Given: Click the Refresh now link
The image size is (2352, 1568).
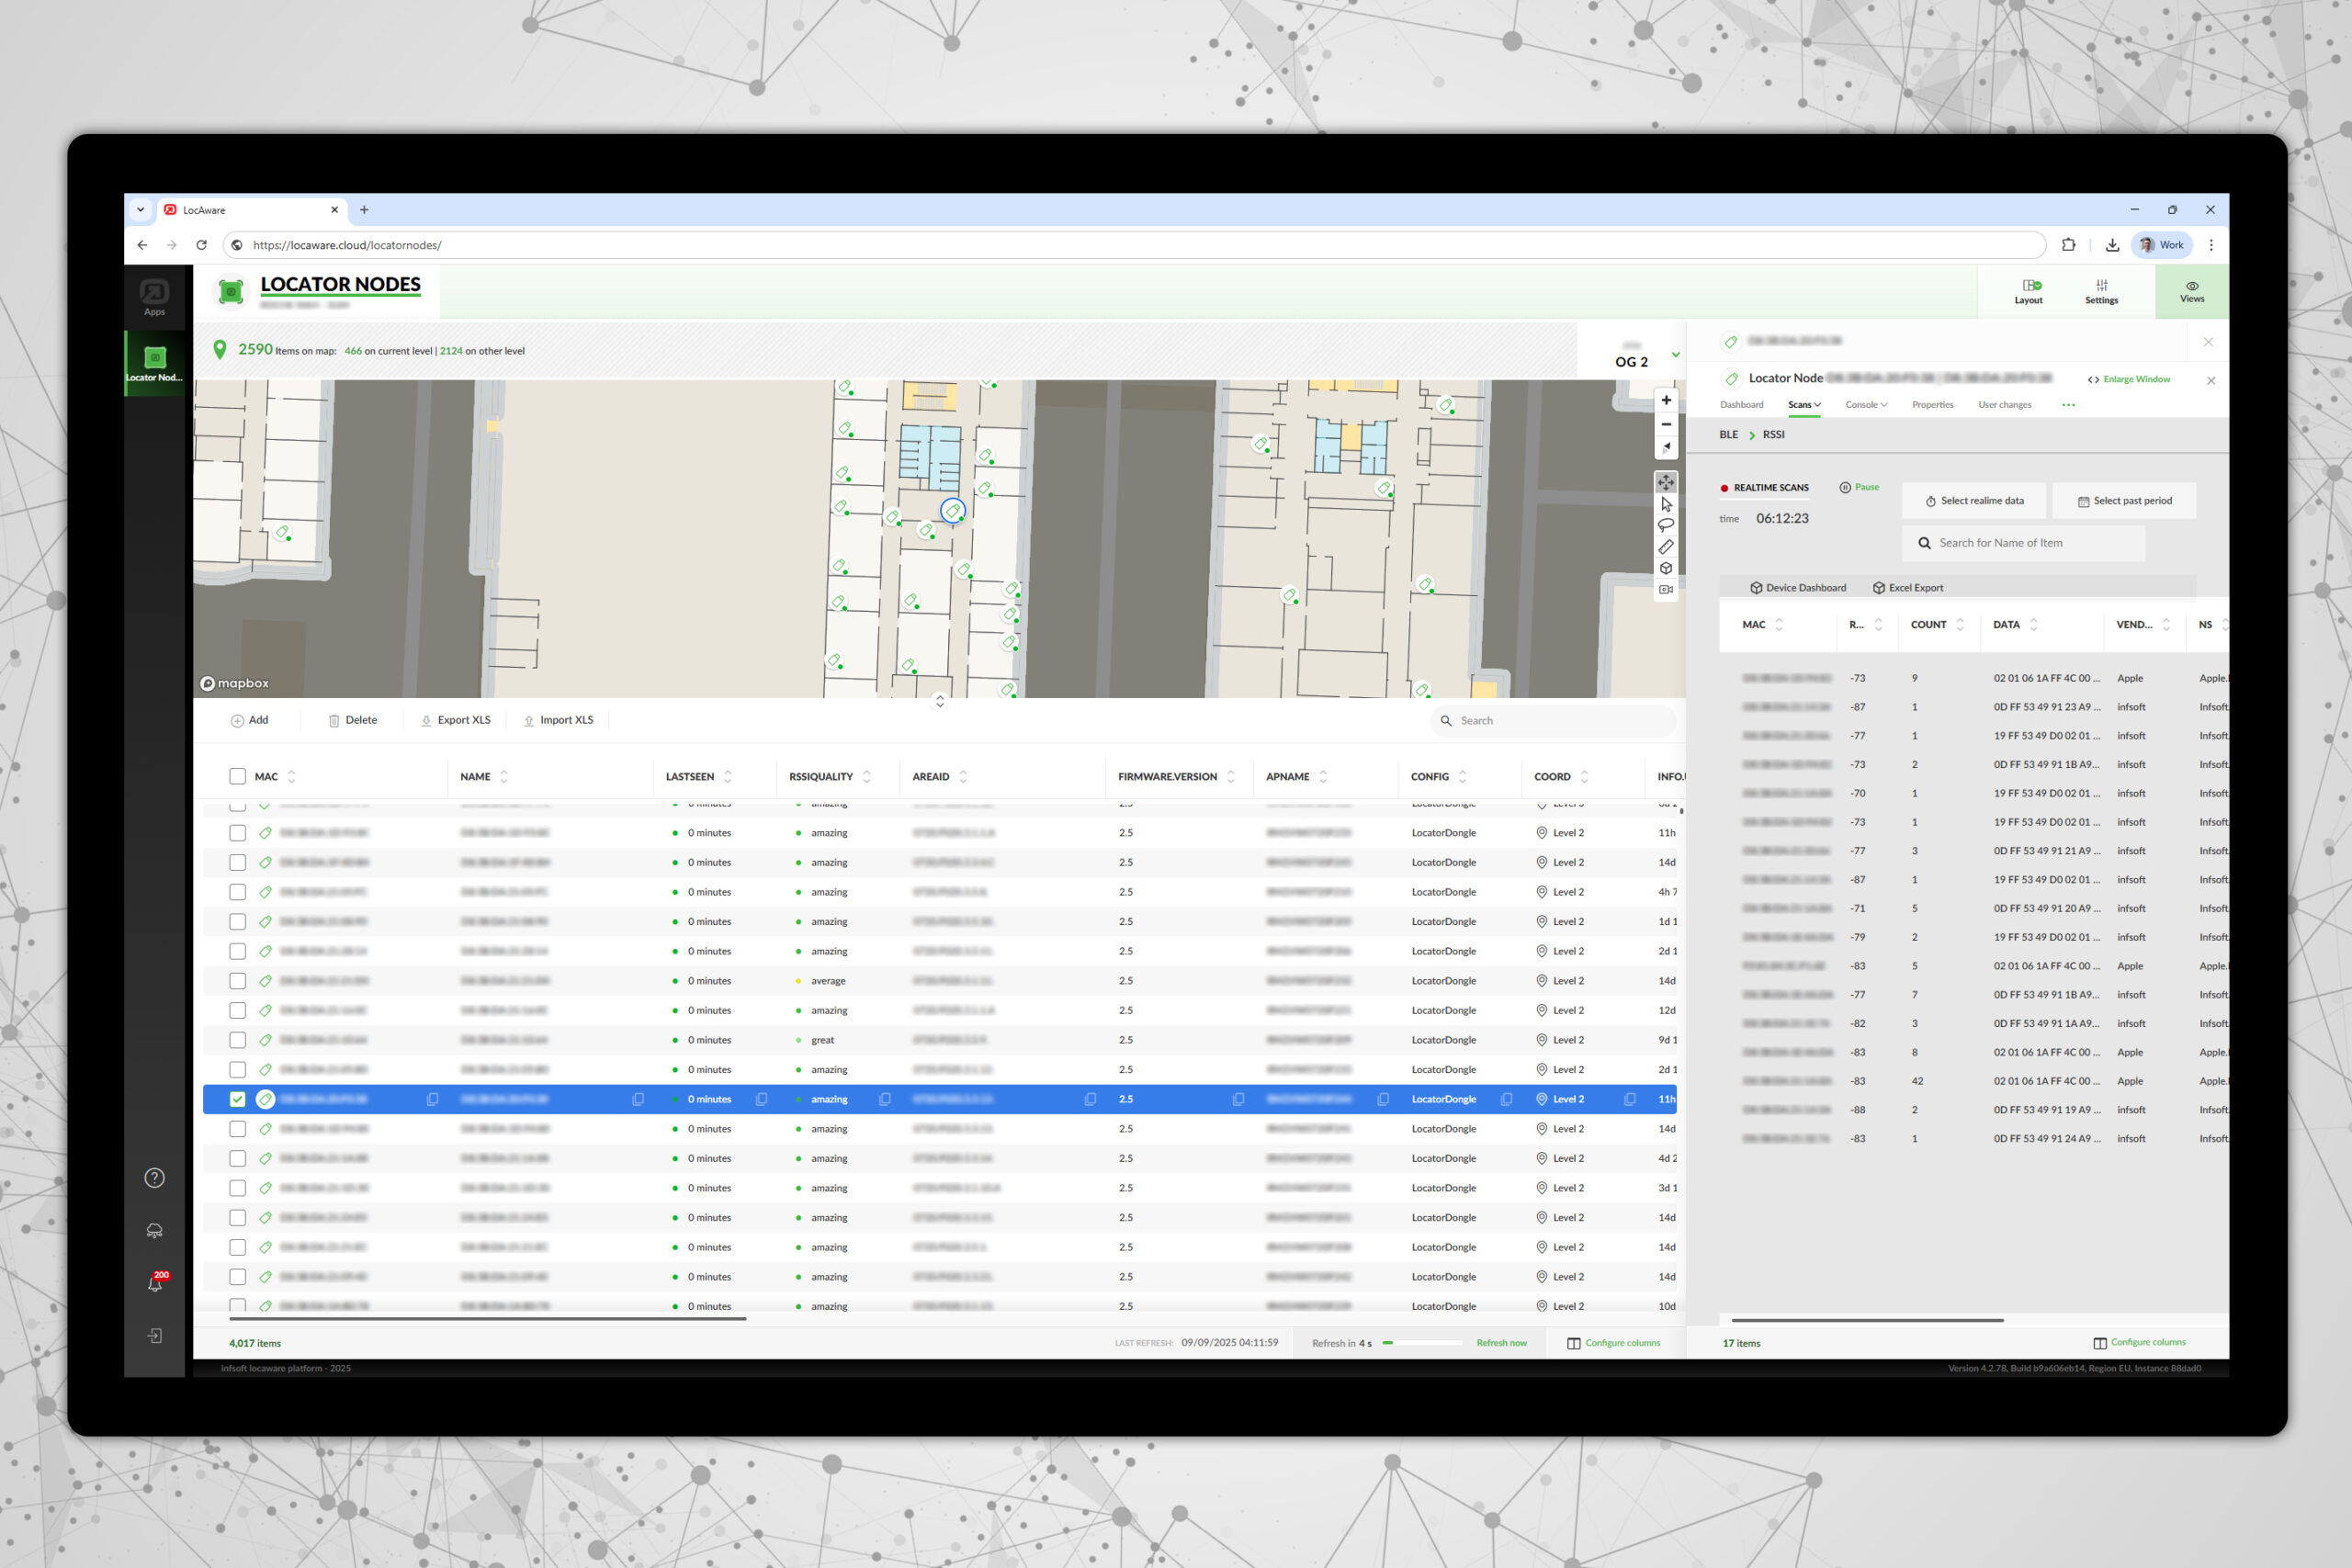Looking at the screenshot, I should tap(1501, 1343).
